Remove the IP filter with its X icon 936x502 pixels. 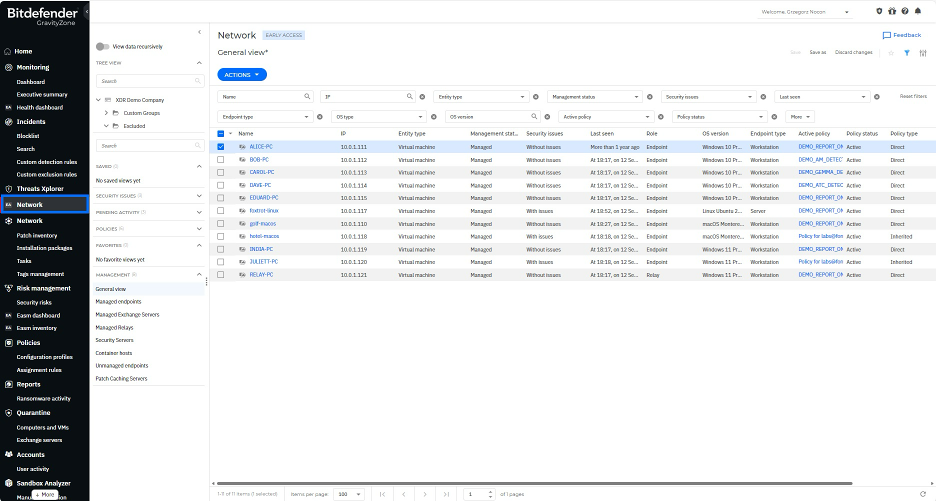coord(422,97)
